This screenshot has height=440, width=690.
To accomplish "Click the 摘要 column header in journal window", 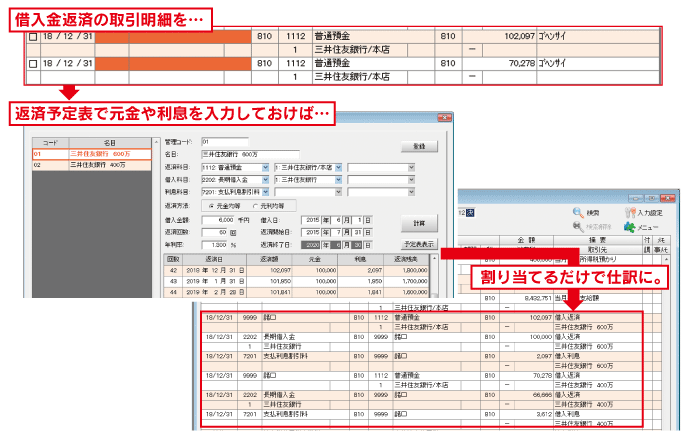I will [598, 240].
